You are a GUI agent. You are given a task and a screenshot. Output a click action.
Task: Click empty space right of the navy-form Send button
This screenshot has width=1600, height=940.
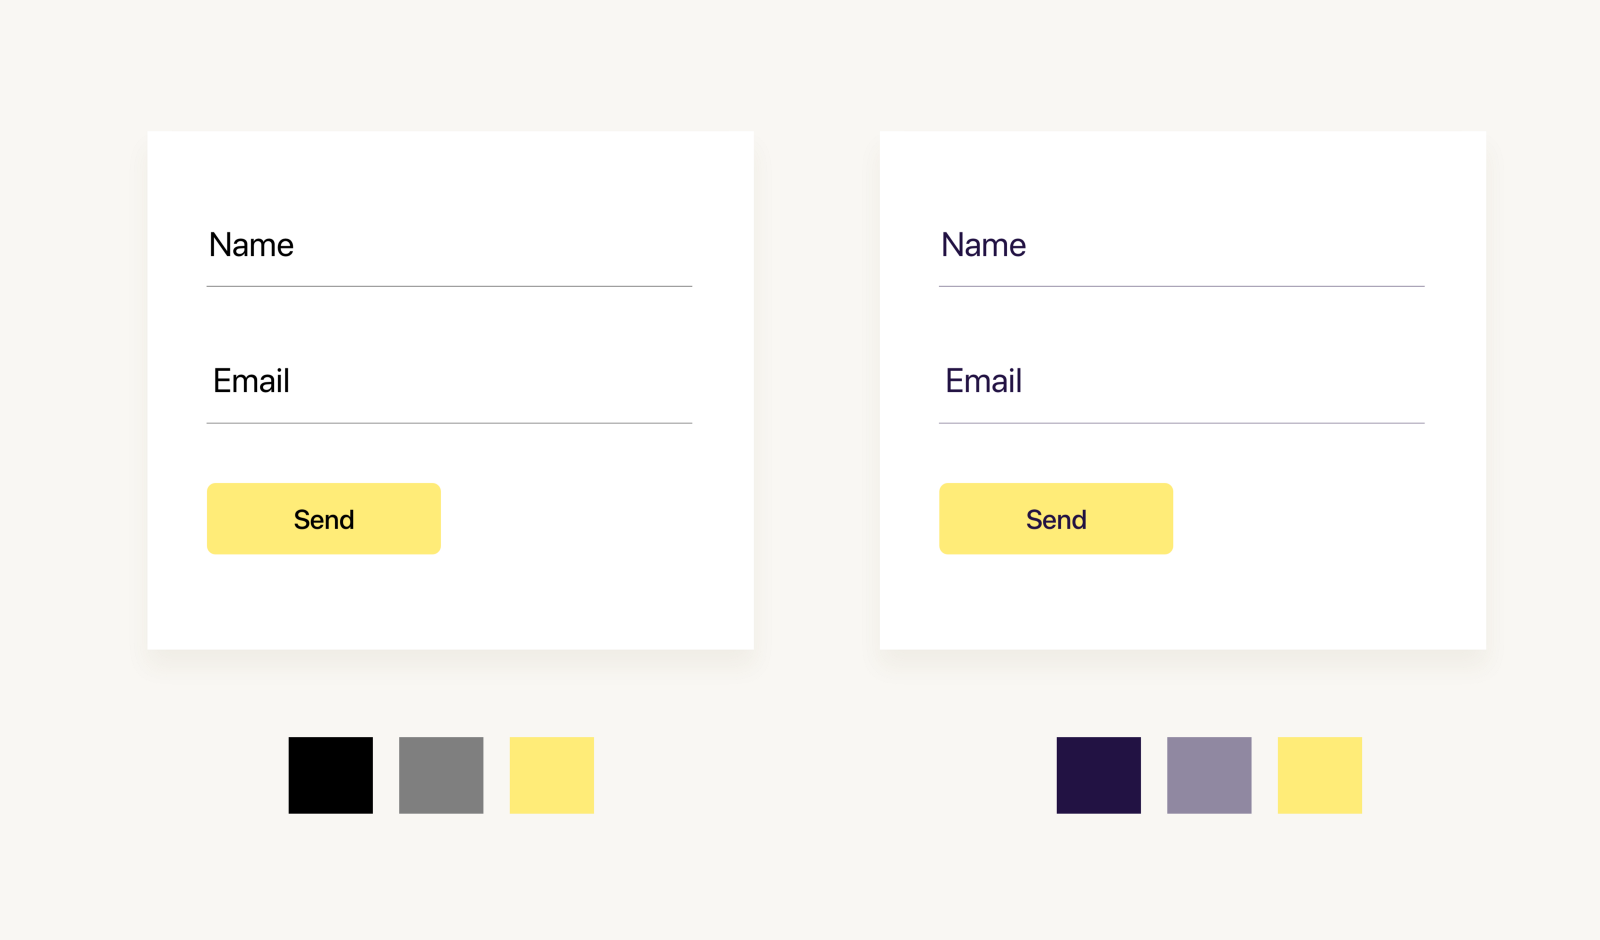[x=1320, y=519]
